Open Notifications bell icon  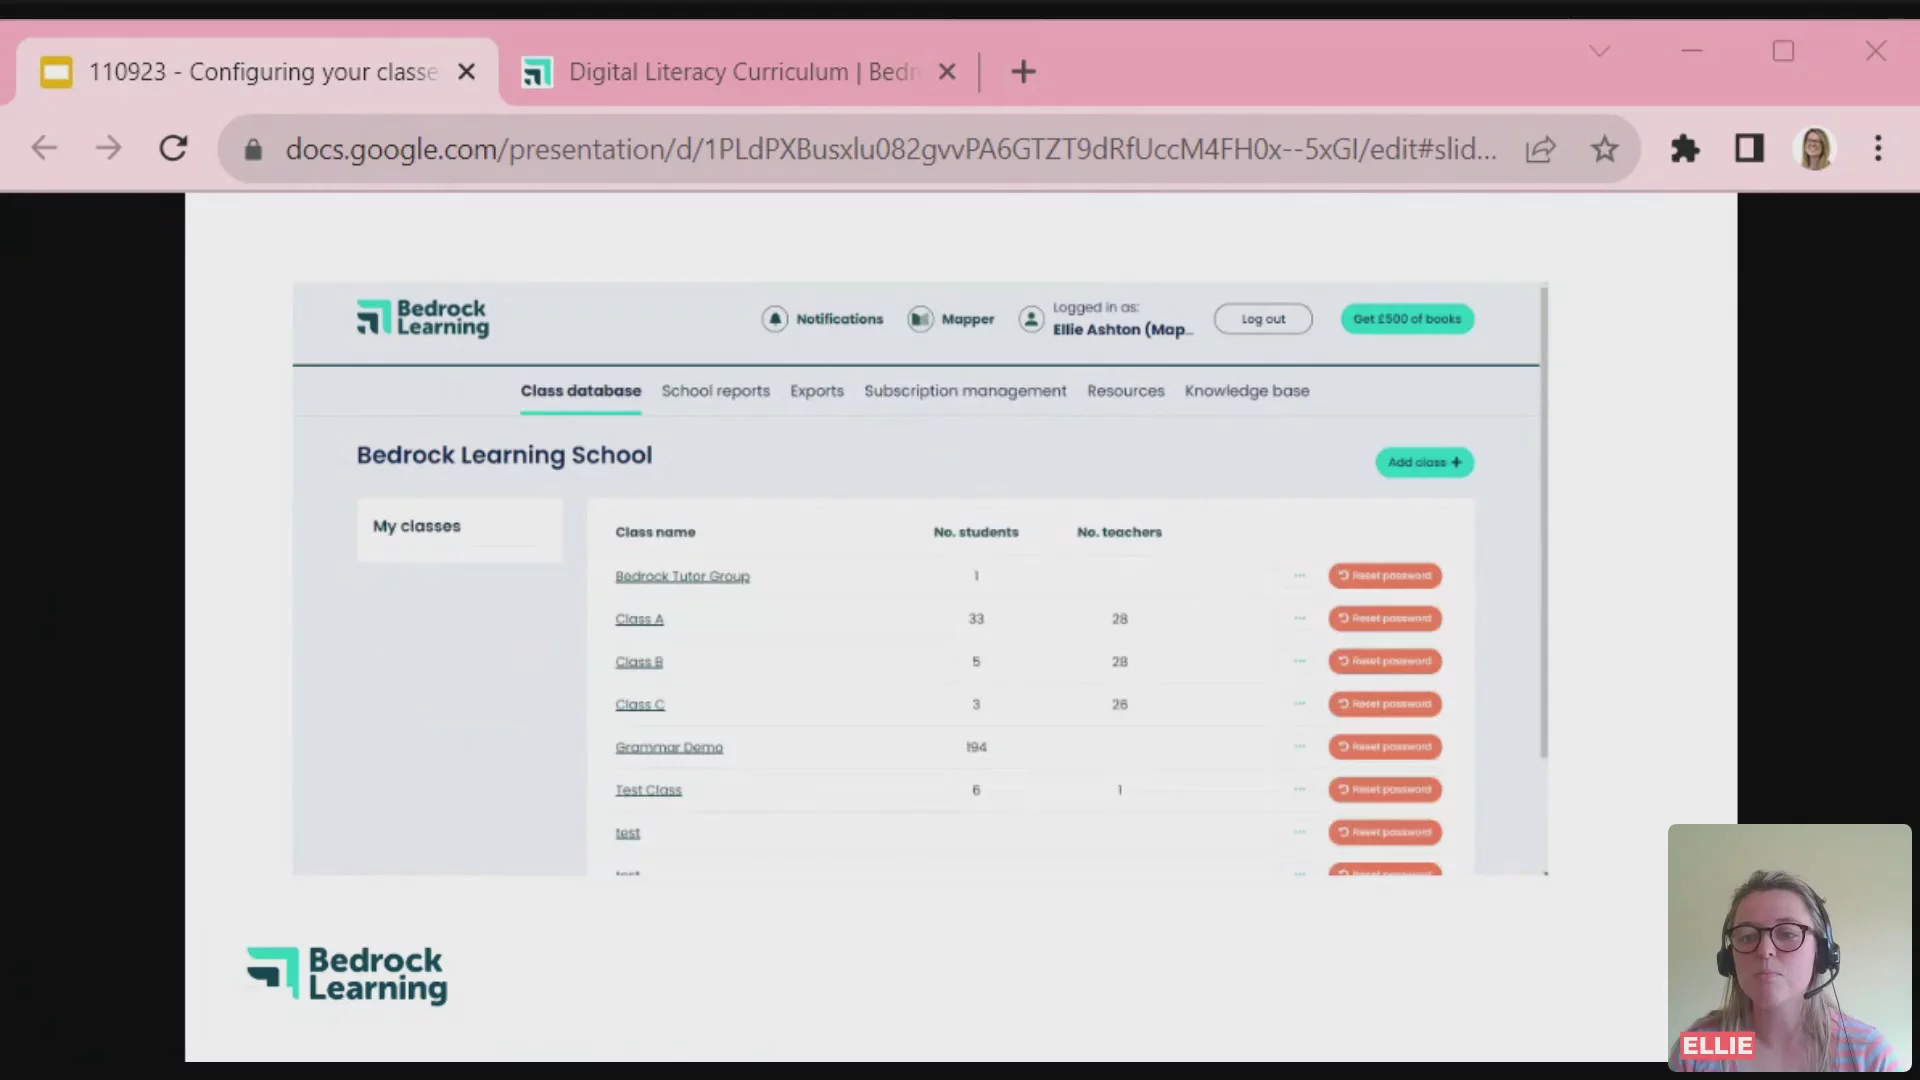click(775, 319)
